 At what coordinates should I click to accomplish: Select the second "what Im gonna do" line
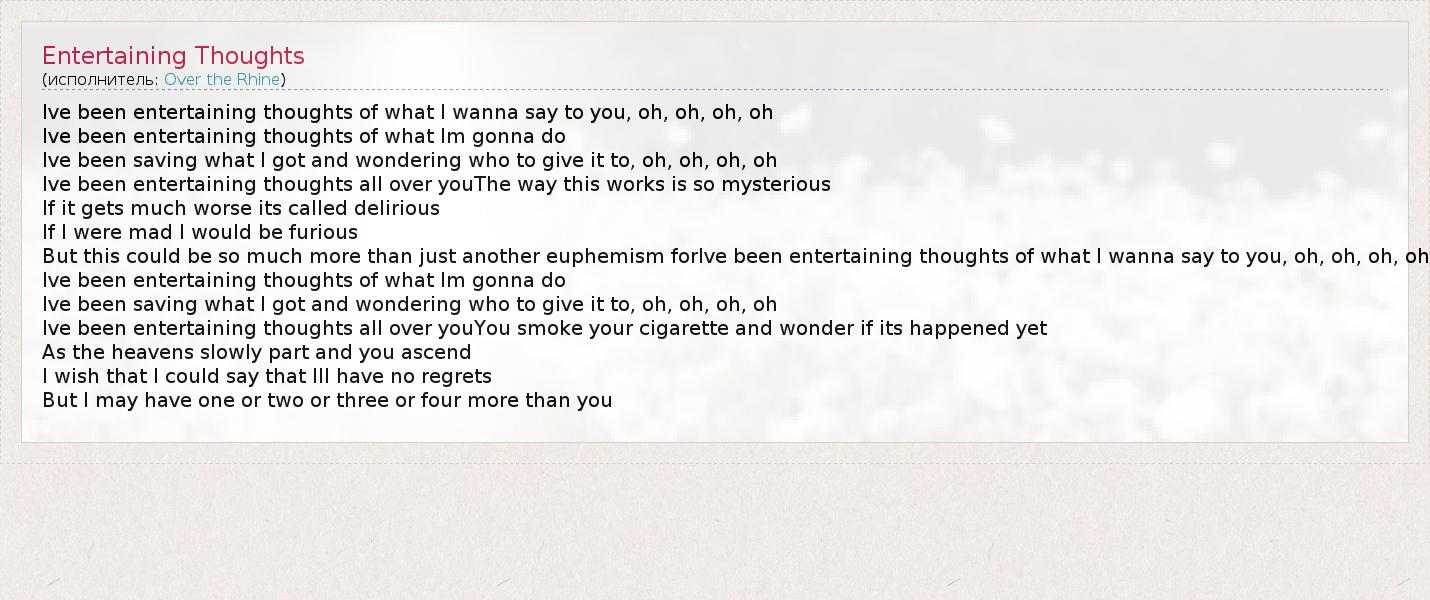(x=304, y=280)
